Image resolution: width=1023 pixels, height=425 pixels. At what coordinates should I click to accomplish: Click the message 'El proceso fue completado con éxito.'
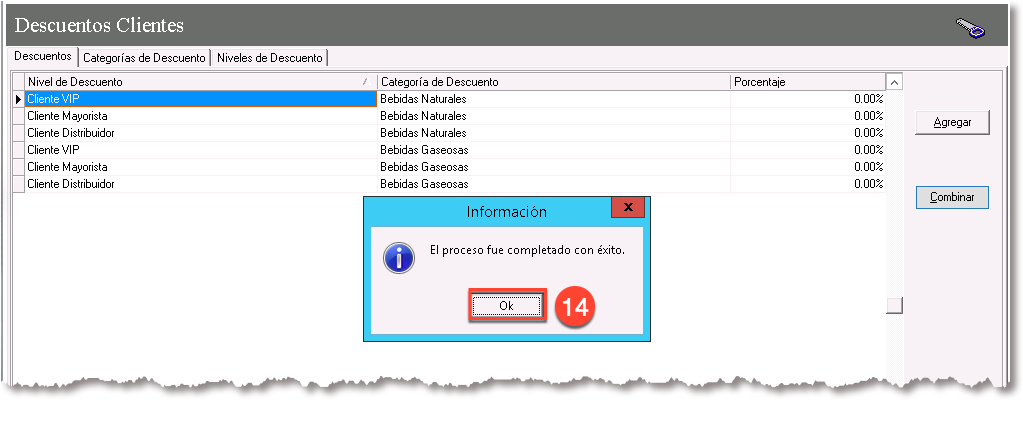(527, 250)
